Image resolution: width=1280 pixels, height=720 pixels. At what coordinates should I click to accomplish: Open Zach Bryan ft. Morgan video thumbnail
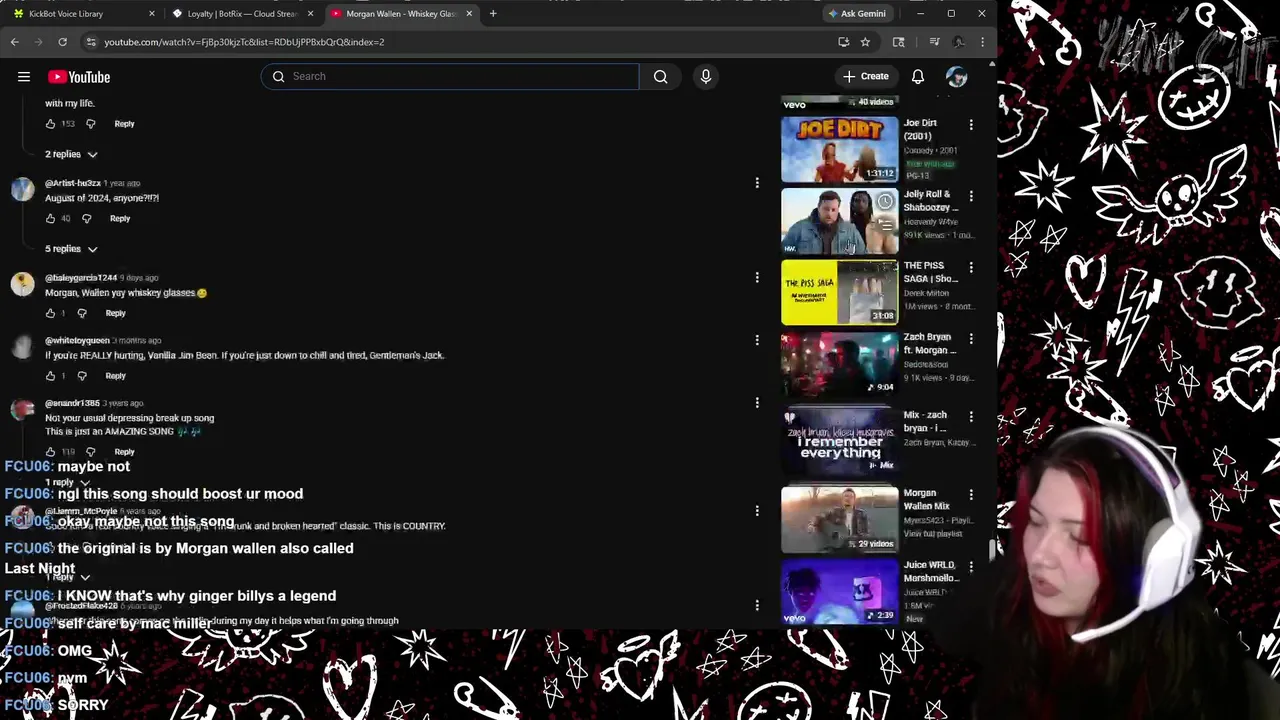coord(840,363)
